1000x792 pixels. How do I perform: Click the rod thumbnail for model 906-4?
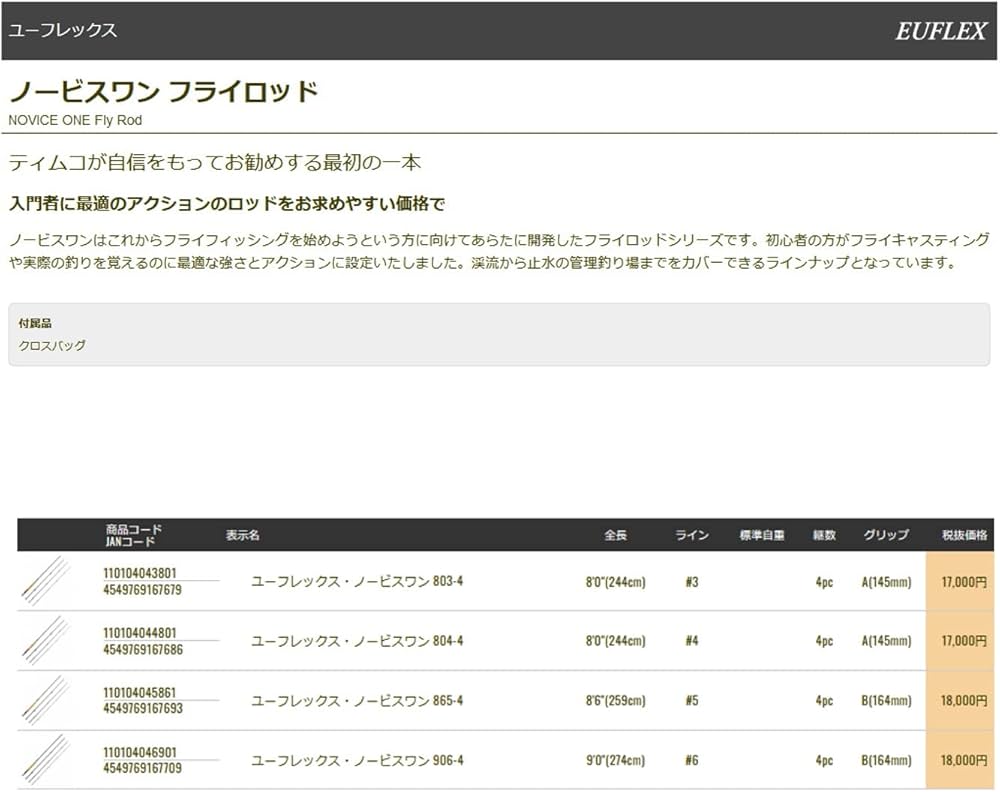[45, 762]
